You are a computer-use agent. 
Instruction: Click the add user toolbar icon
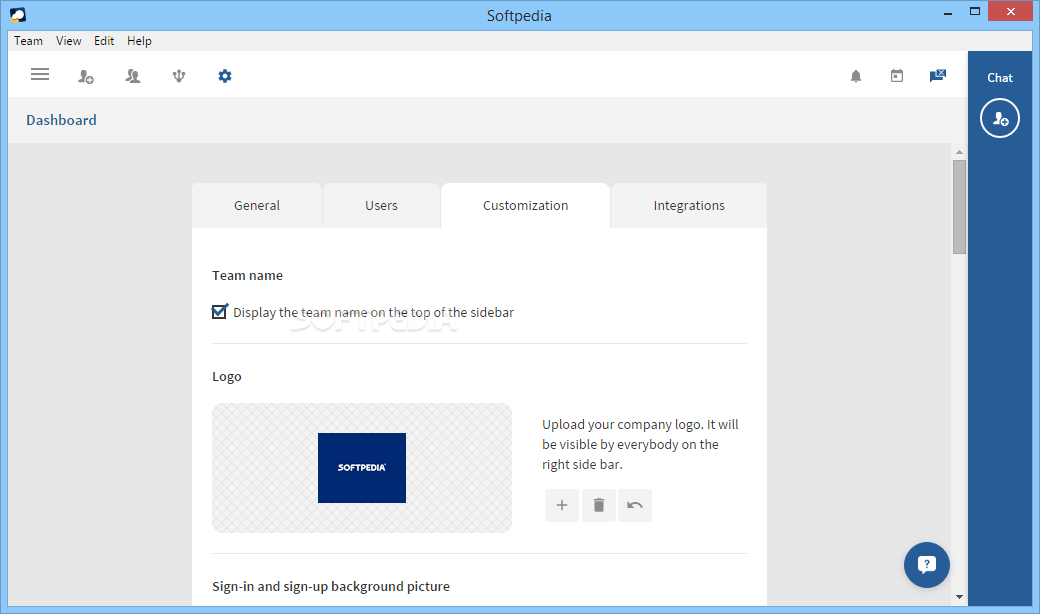coord(86,76)
